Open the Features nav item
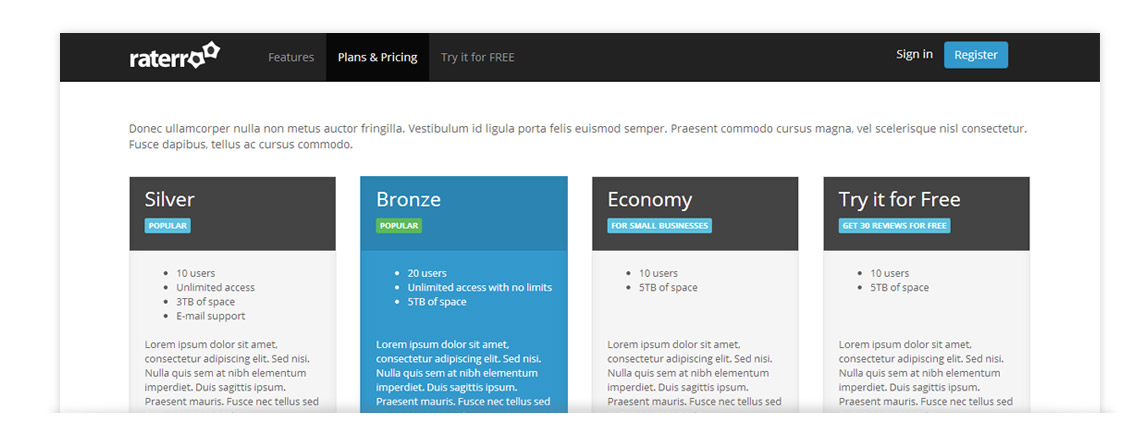This screenshot has height=445, width=1140. (x=291, y=57)
